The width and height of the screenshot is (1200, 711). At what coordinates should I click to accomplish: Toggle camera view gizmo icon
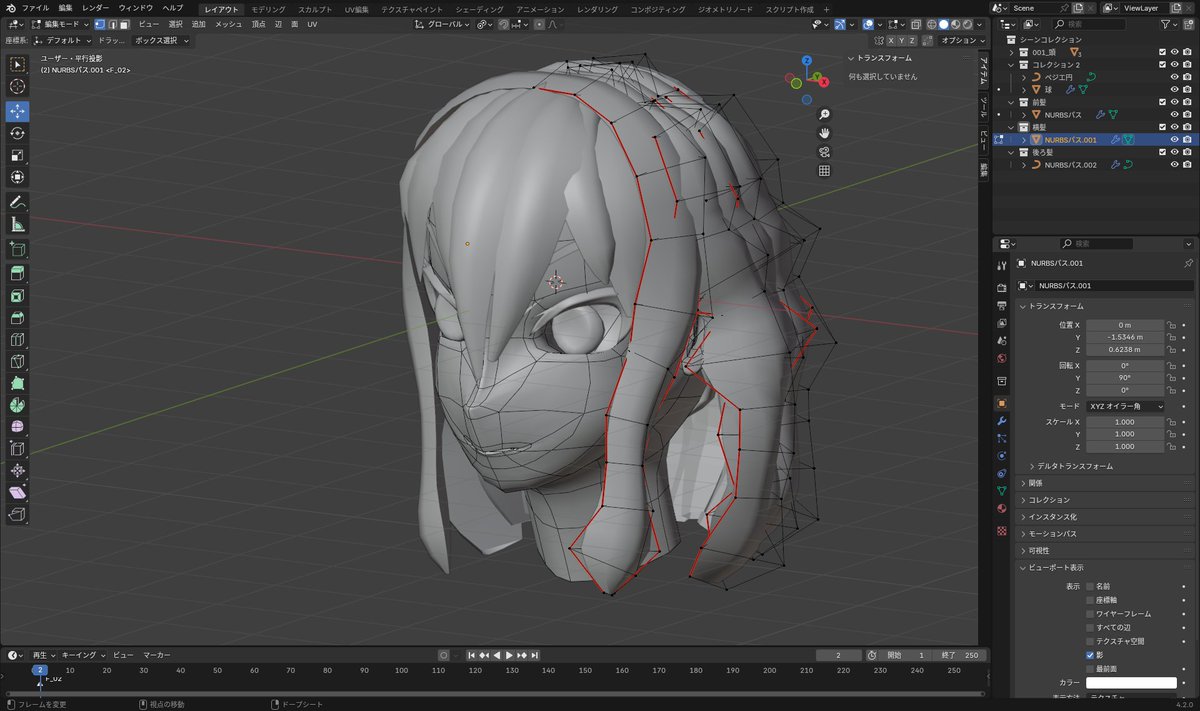824,152
